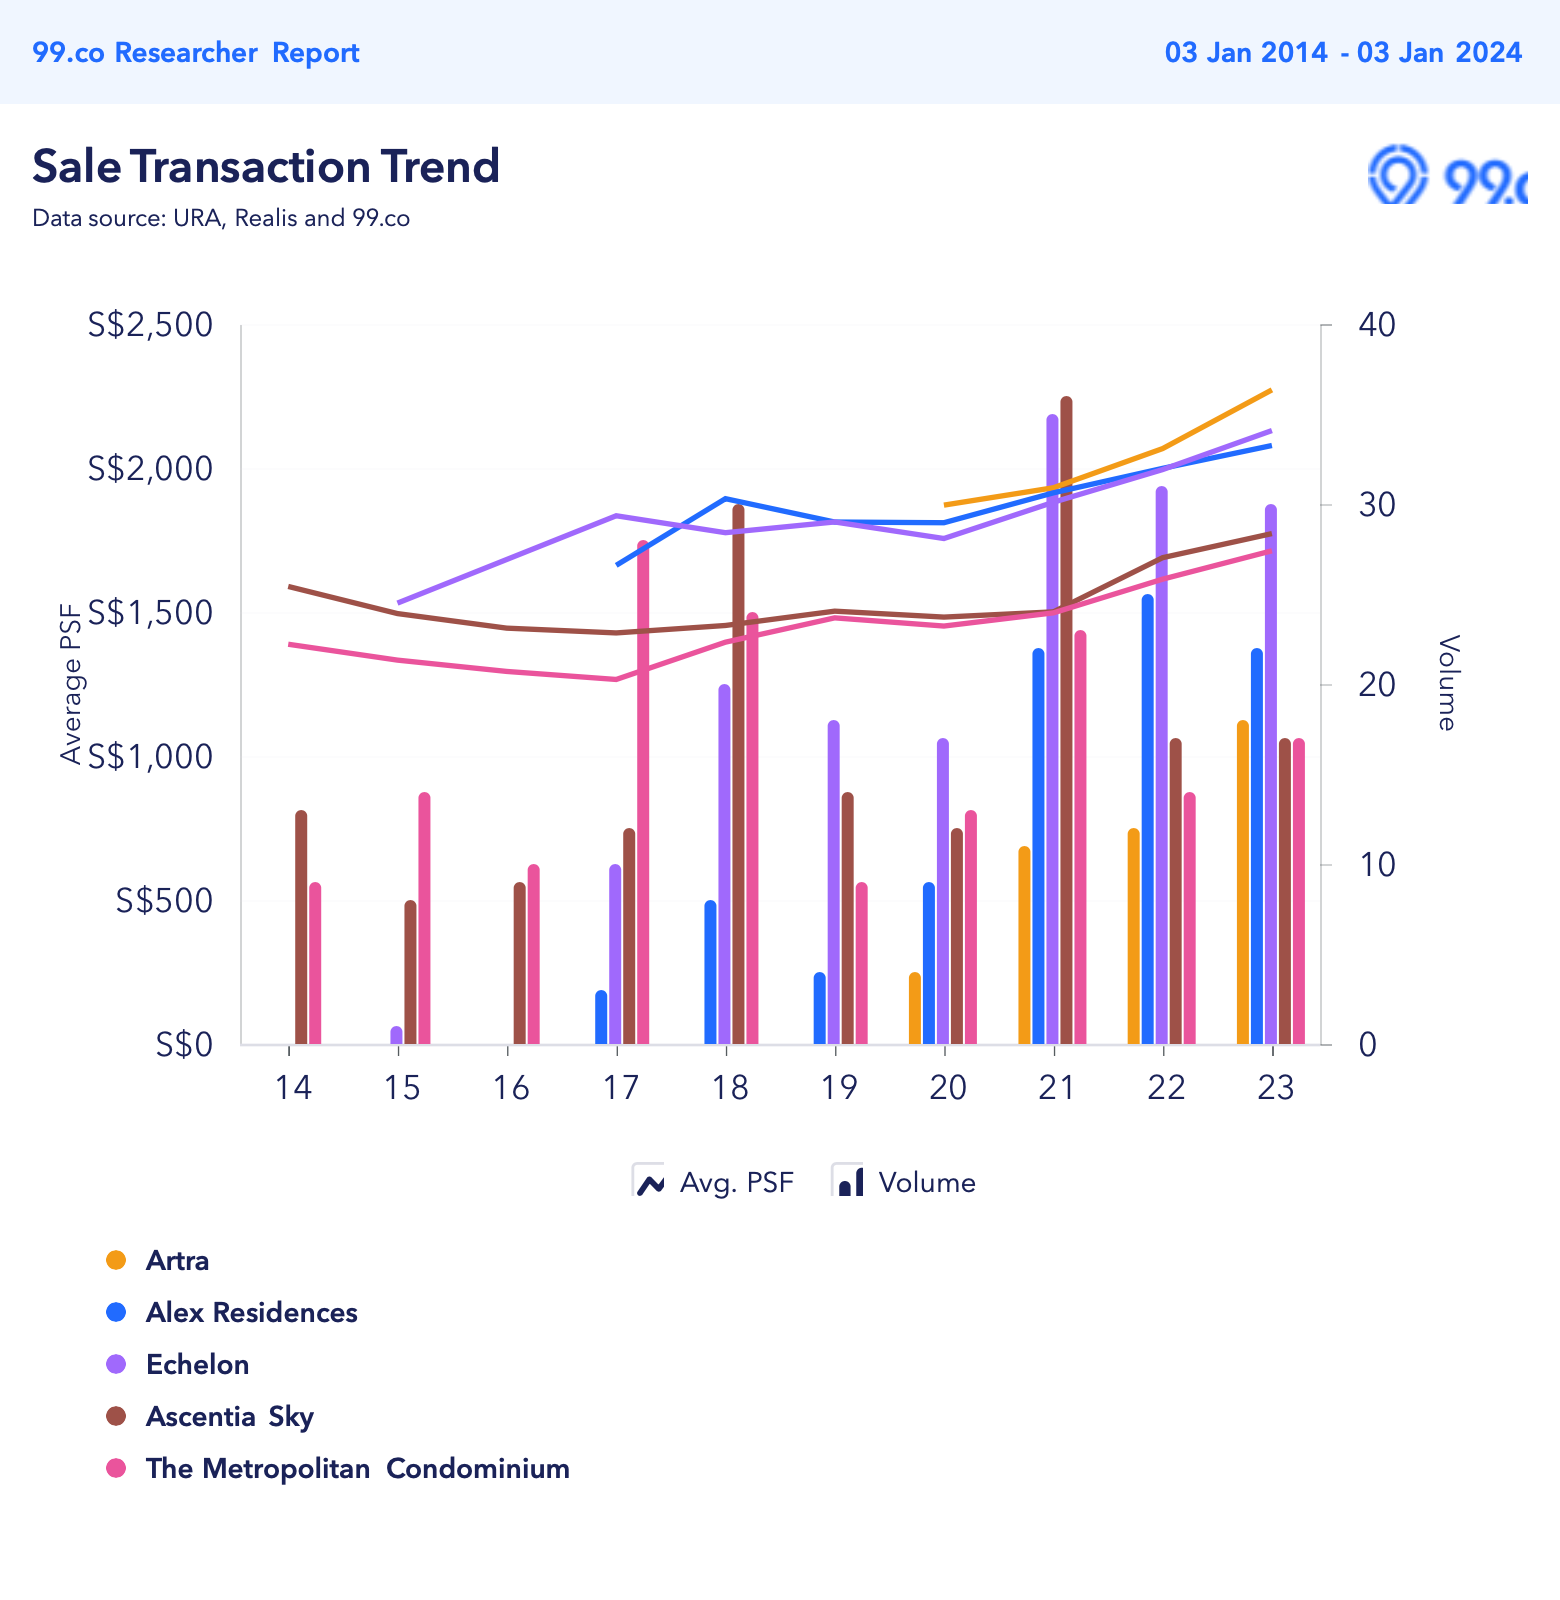
Task: Click the S$2,000 axis label
Action: point(150,469)
